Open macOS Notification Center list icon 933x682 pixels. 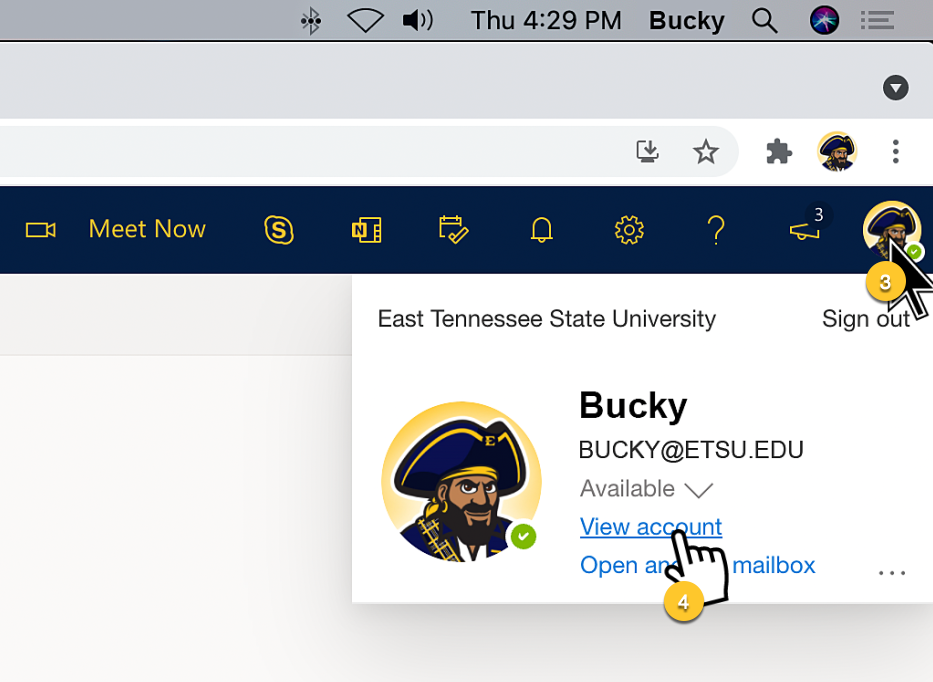tap(877, 21)
